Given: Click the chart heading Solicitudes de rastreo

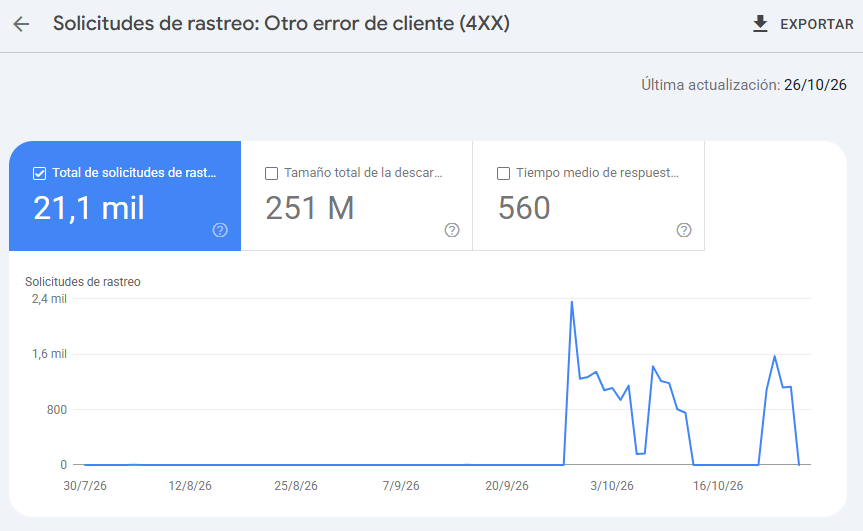Looking at the screenshot, I should click(83, 282).
